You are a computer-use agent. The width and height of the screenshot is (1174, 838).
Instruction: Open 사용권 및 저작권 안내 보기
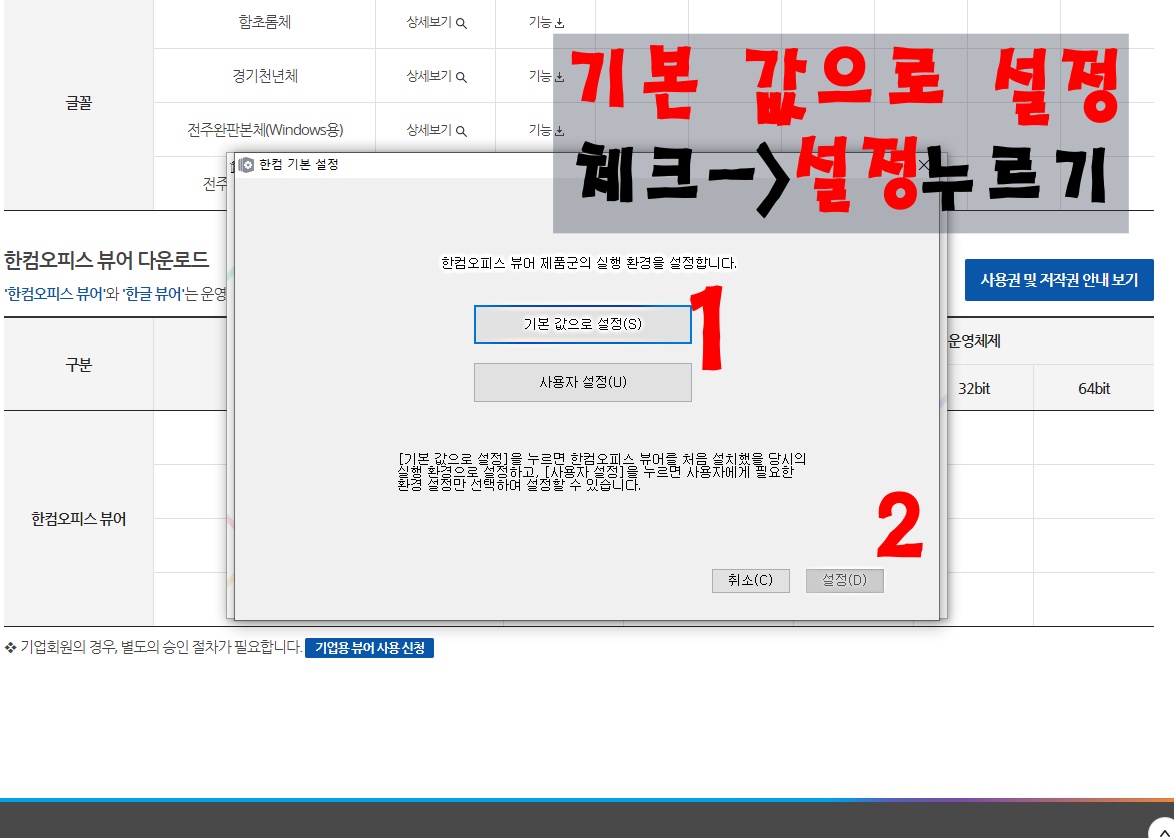1059,280
